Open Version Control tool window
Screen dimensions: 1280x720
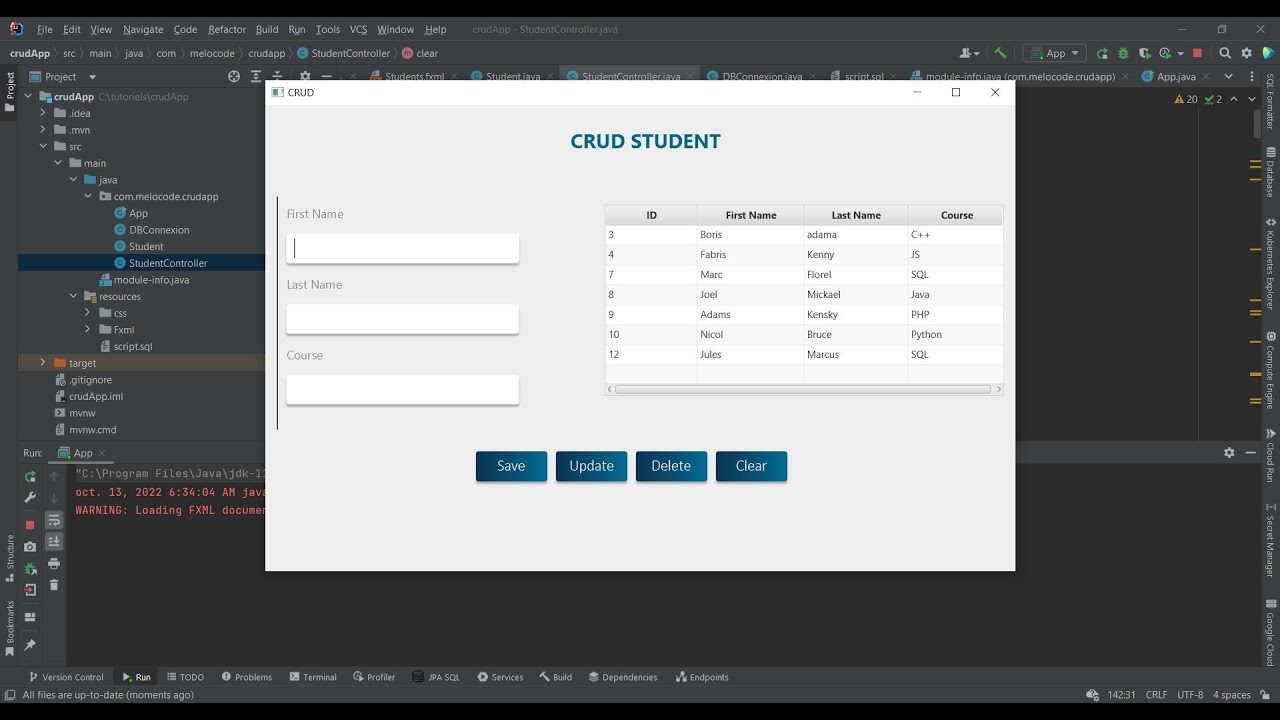point(66,677)
